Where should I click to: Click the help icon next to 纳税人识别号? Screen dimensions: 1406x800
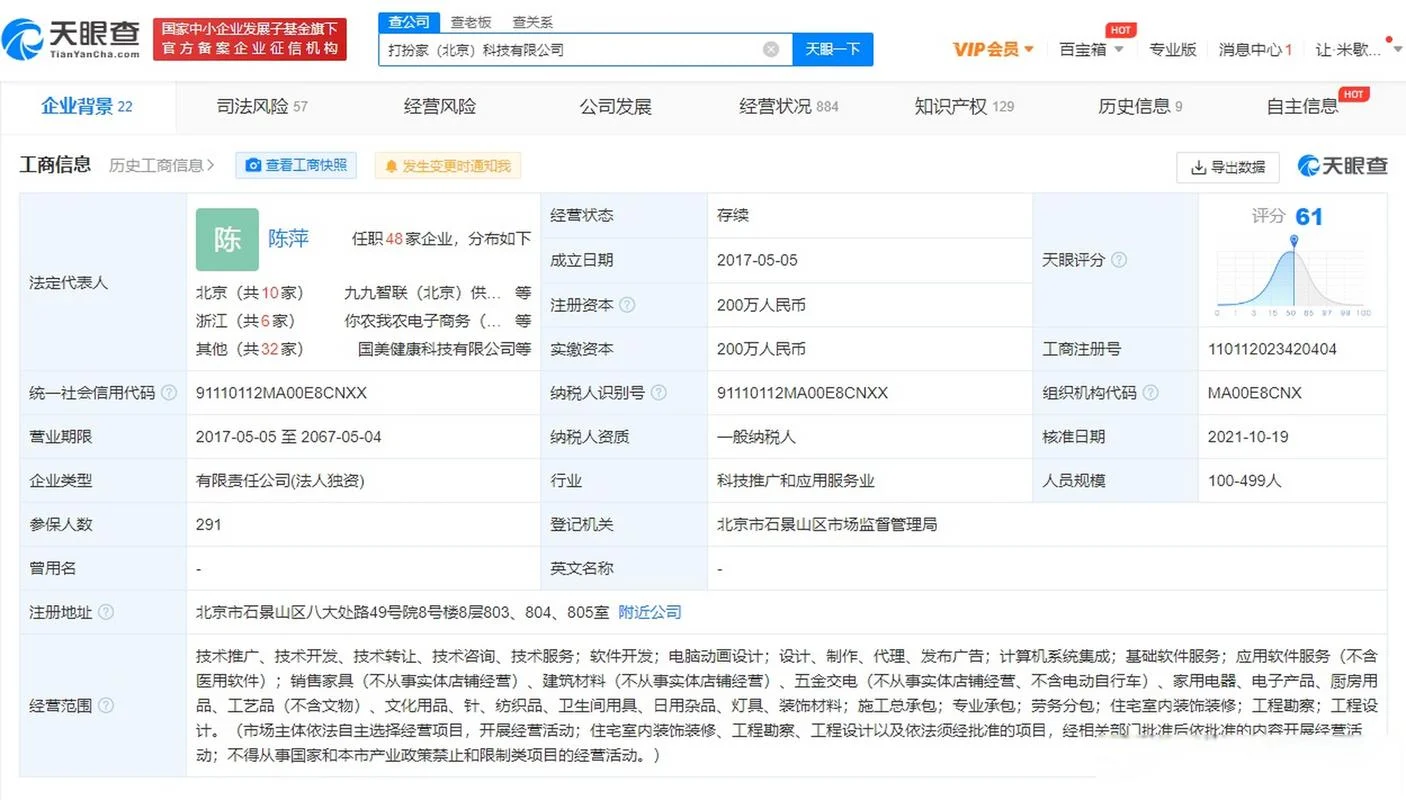658,393
